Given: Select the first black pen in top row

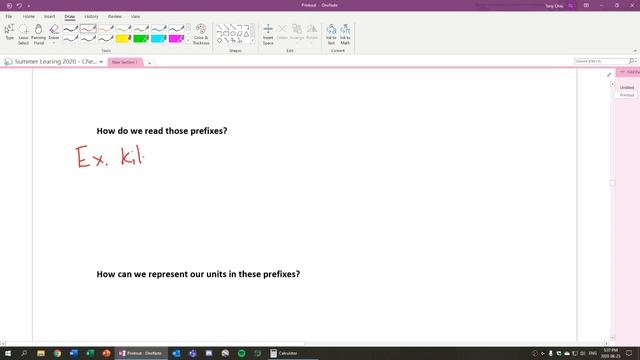Looking at the screenshot, I should [x=71, y=29].
